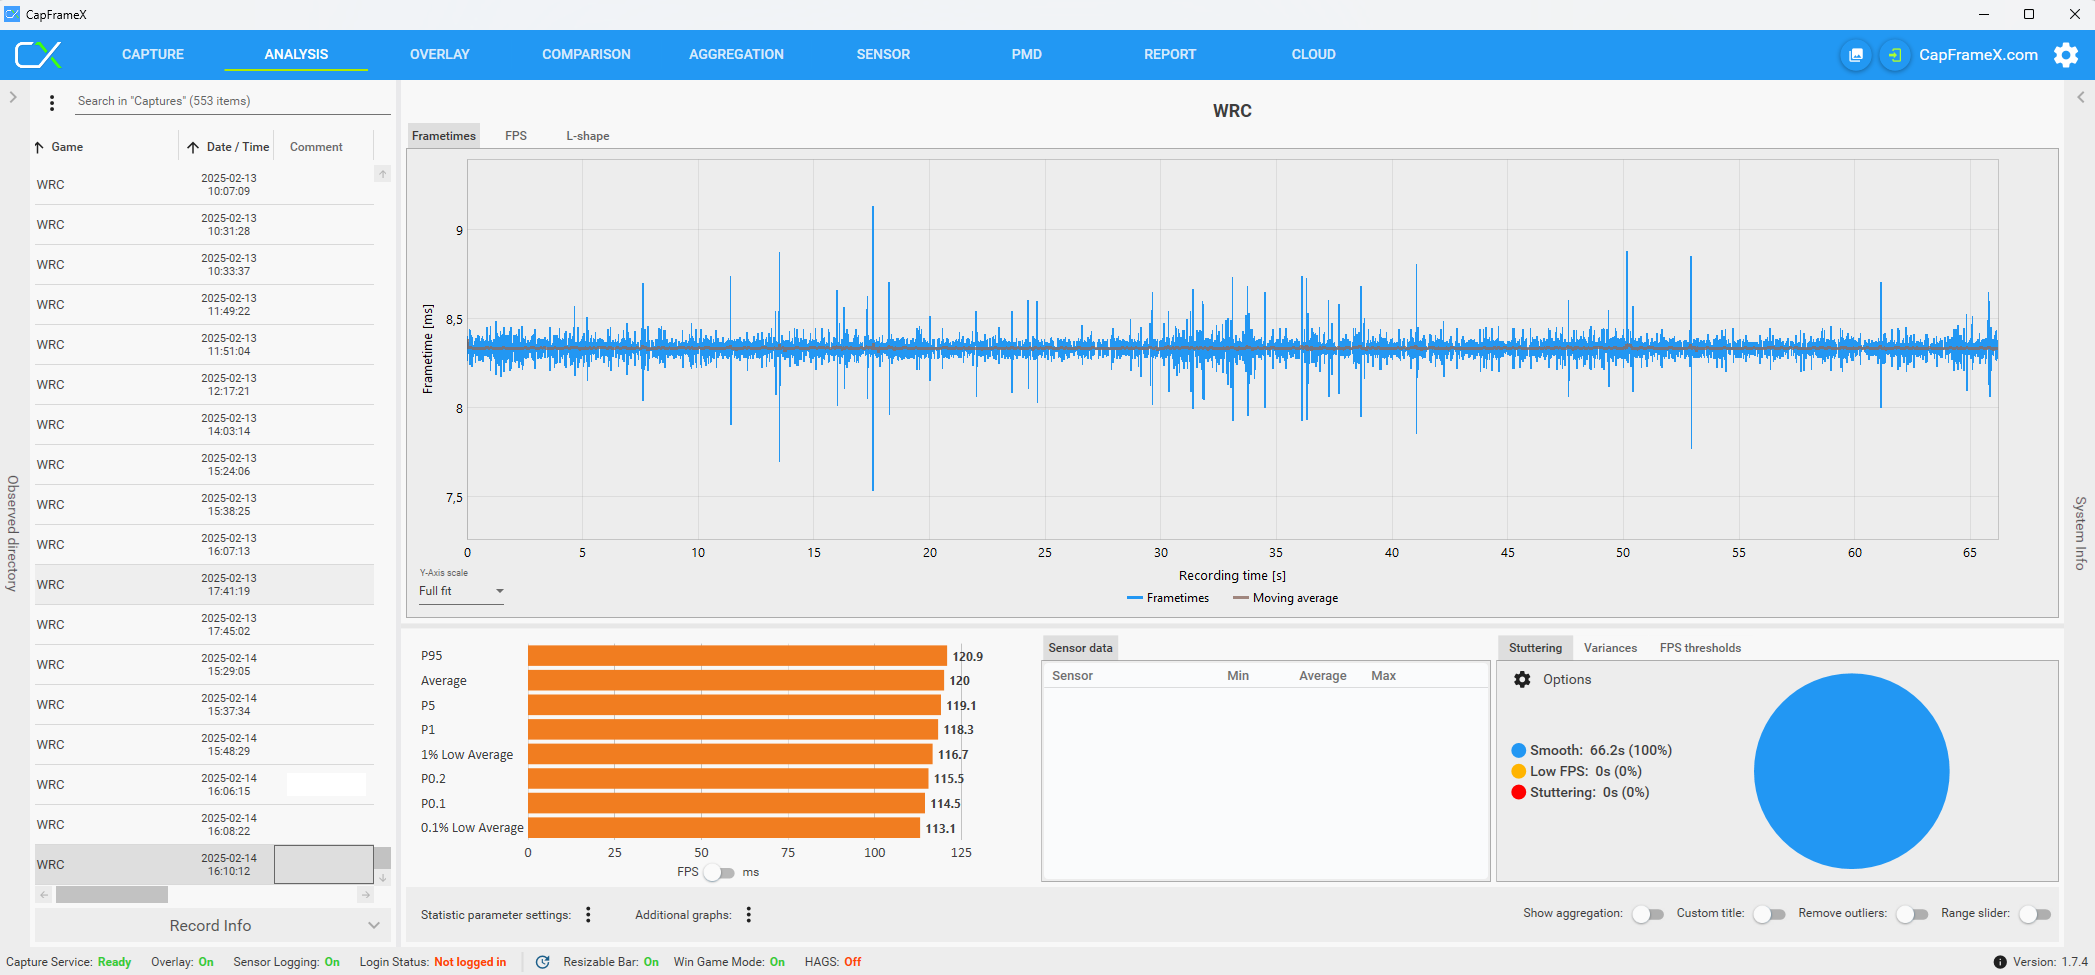Open the three-dot menu beside capture search

pos(52,102)
